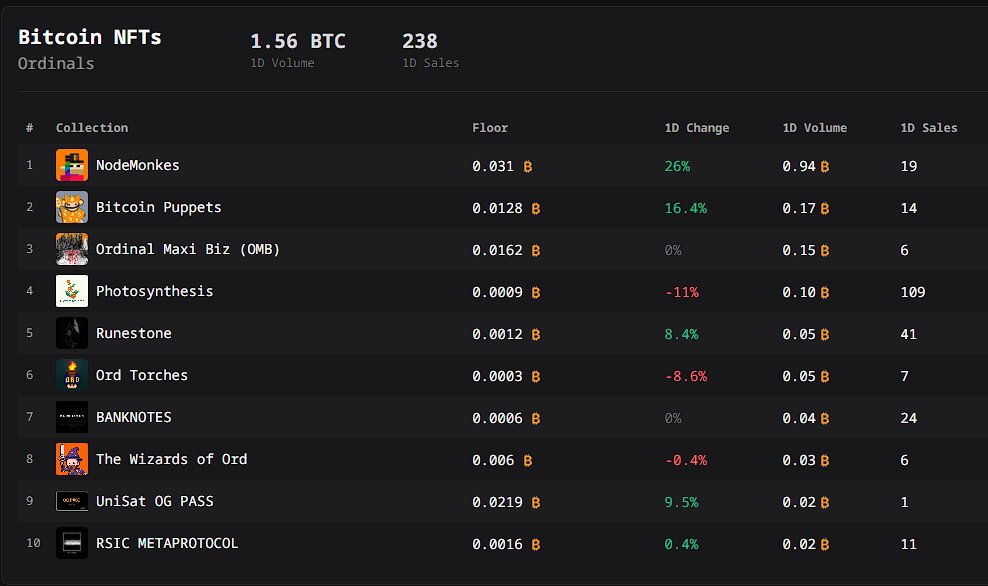Open the Runestone collection icon
The height and width of the screenshot is (586, 988).
(x=72, y=333)
